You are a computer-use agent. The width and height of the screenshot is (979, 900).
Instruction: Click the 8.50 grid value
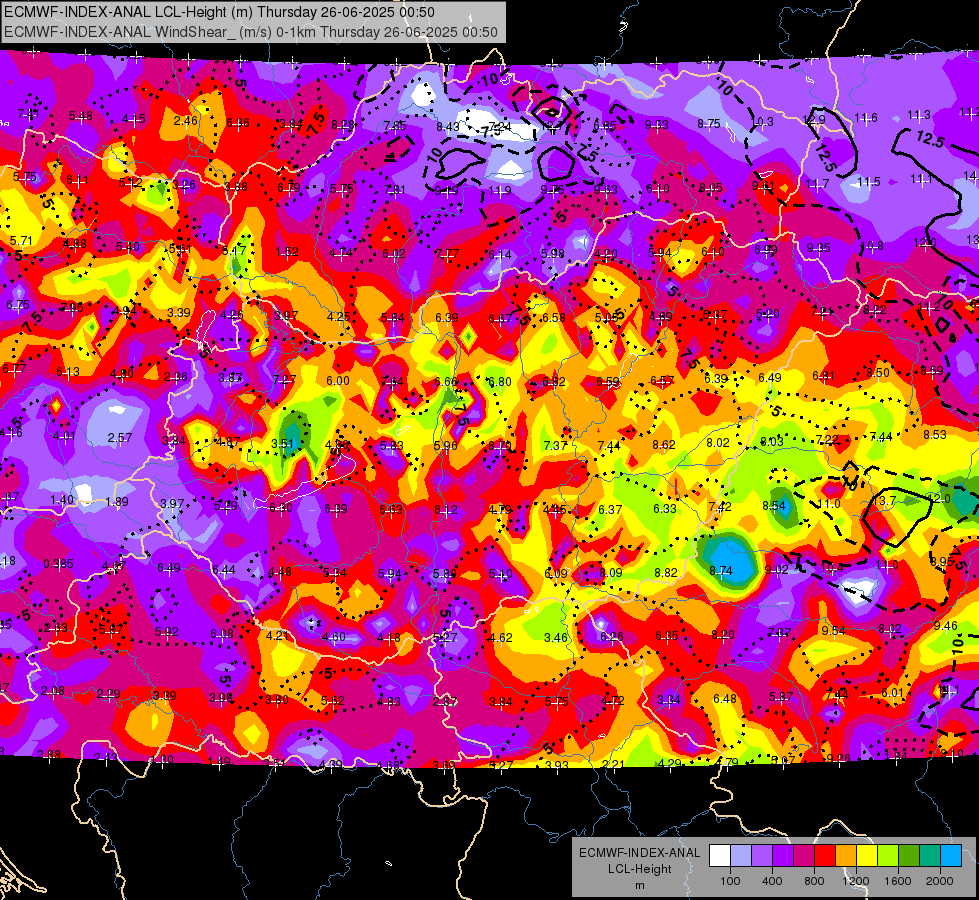coord(878,373)
